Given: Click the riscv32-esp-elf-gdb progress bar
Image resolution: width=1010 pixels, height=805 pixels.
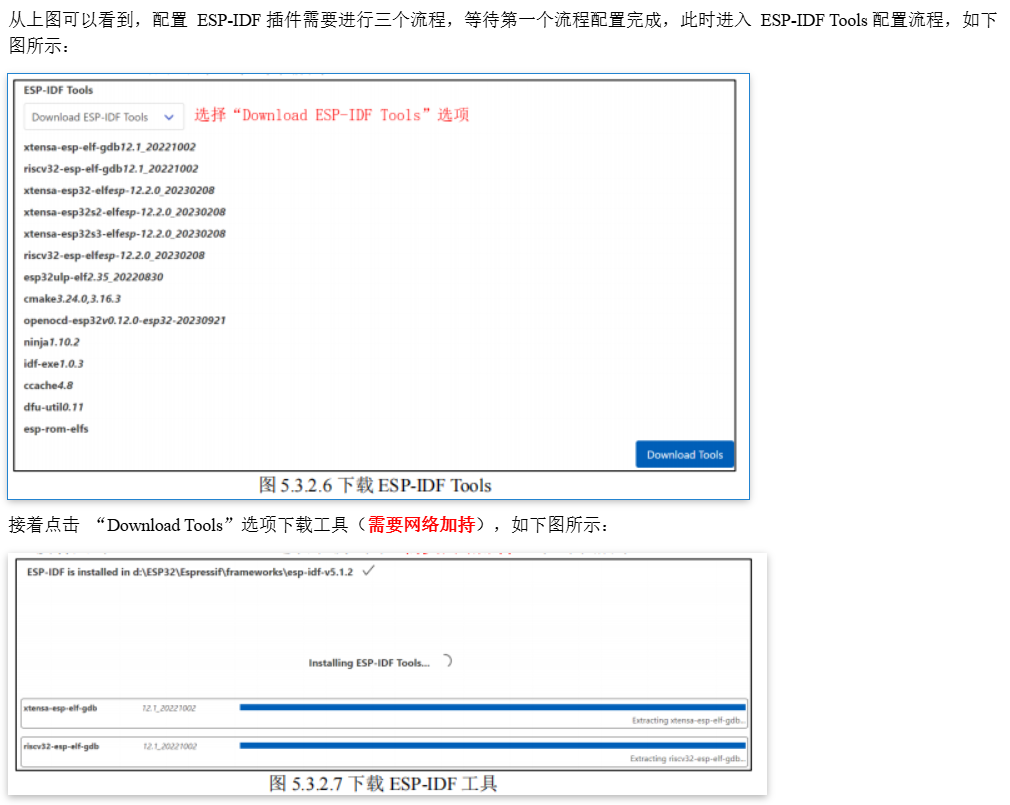Looking at the screenshot, I should coord(493,746).
